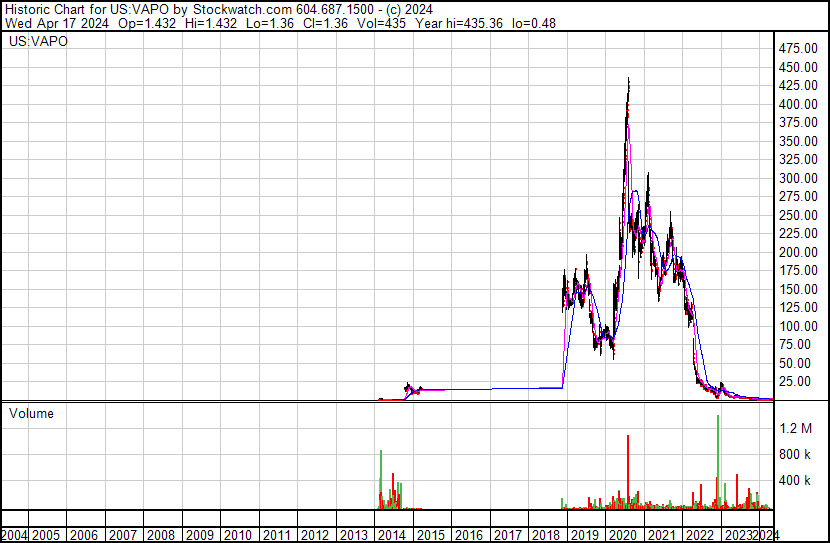Select the 2014 year on the time axis
Viewport: 830px width, 543px height.
click(392, 535)
